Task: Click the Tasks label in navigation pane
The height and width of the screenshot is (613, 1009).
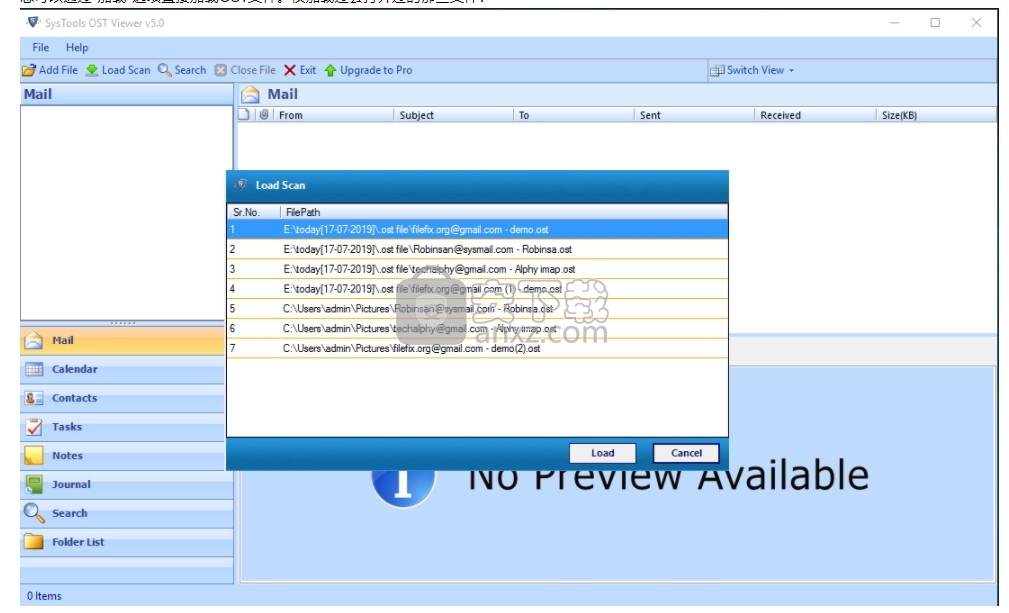Action: (x=67, y=426)
